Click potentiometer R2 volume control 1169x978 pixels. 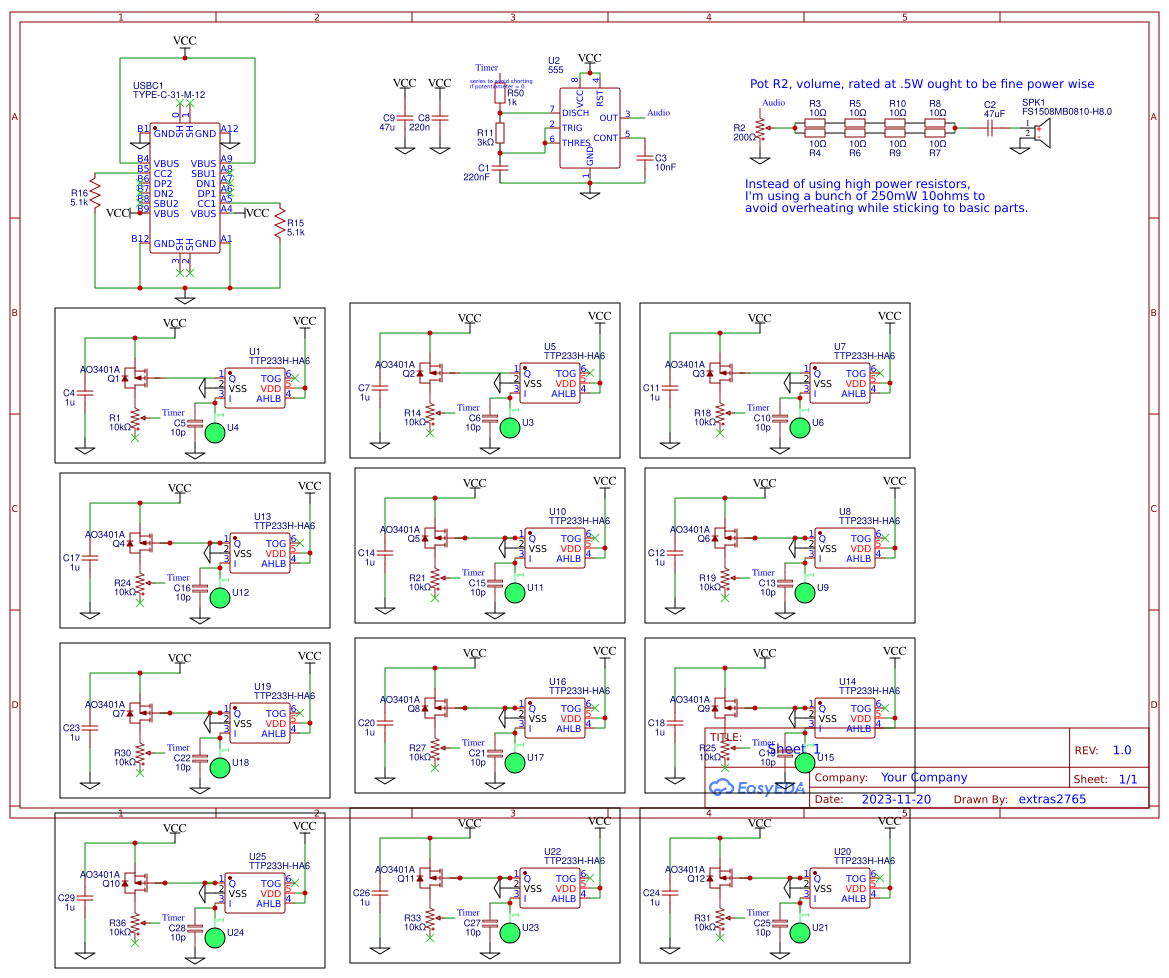(762, 127)
